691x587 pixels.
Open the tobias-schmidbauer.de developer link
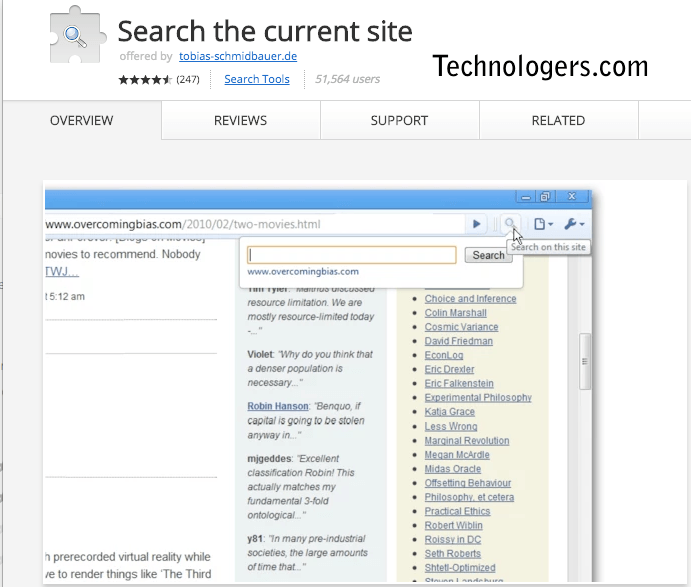click(238, 56)
